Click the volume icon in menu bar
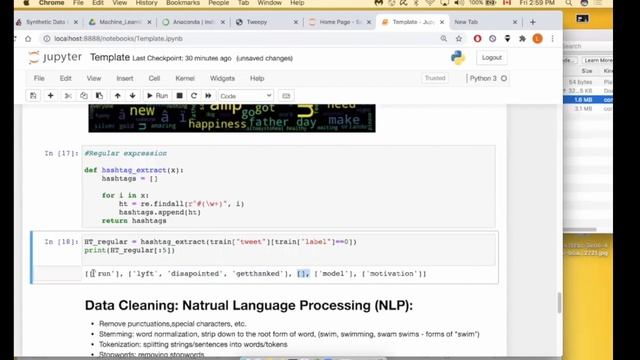 pos(458,3)
